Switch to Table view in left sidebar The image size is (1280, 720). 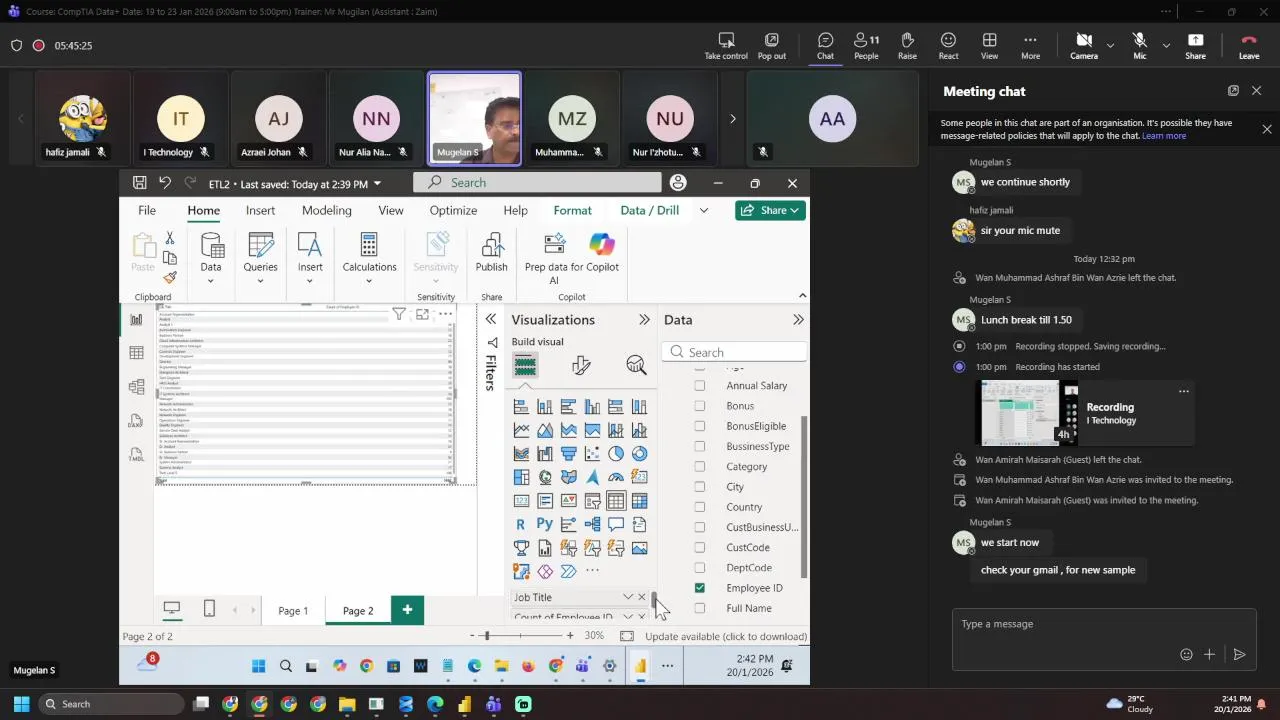pos(136,353)
